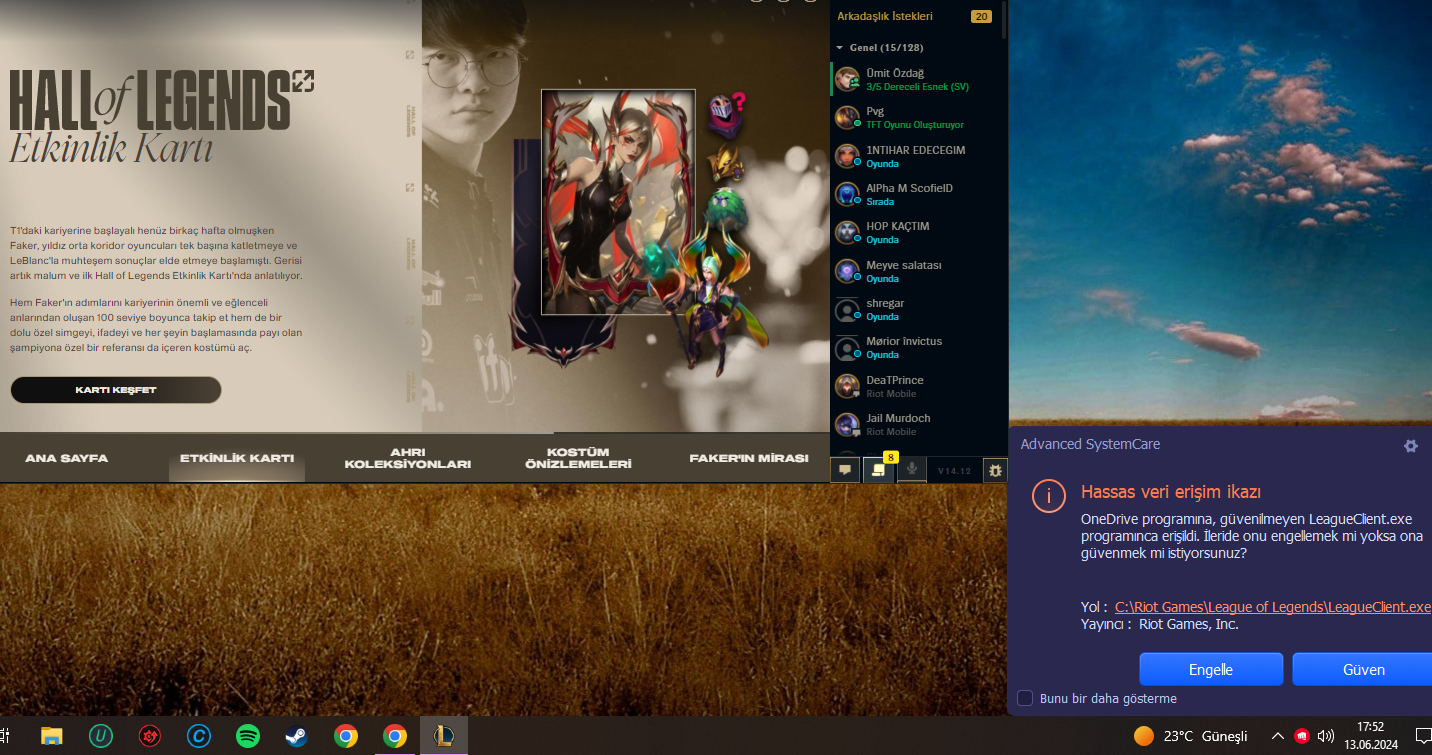Select the ETKİNLİK KARTI tab
The width and height of the screenshot is (1432, 755).
[237, 458]
